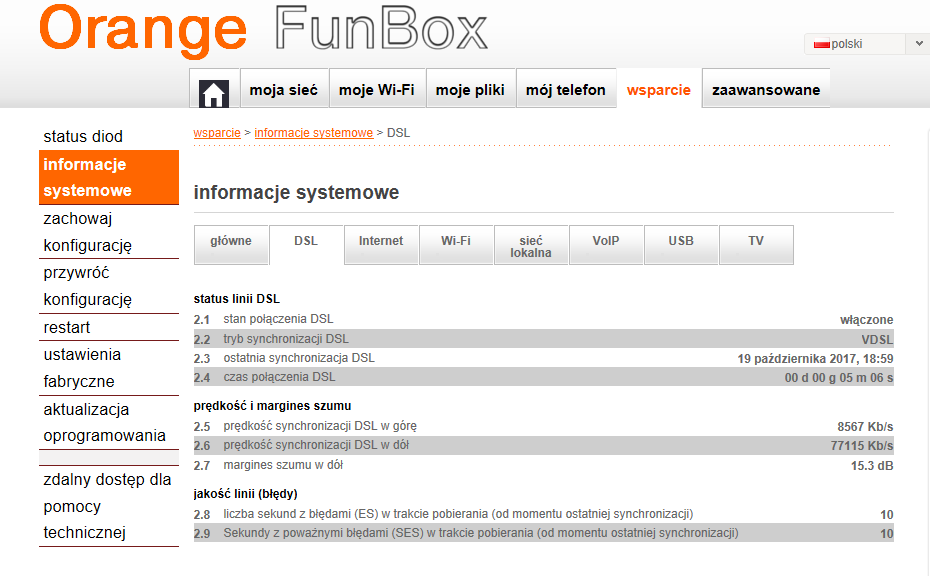Click the jakość linii (błędy) heading

[246, 494]
